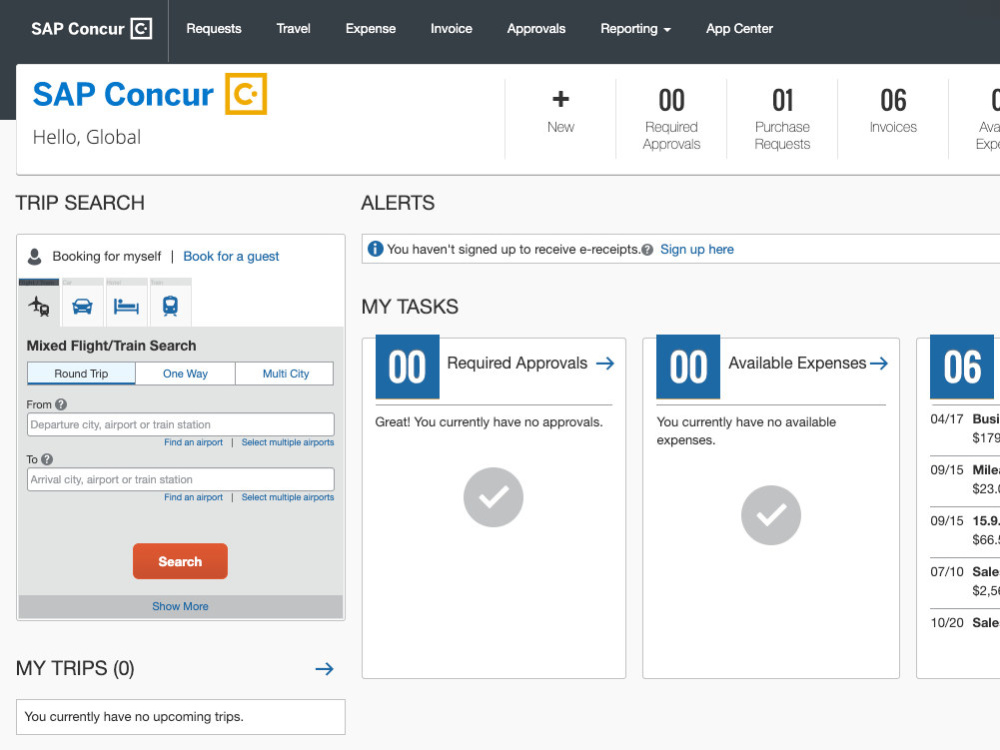Click the 07/10 Sale task row
This screenshot has height=750, width=1000.
[965, 582]
